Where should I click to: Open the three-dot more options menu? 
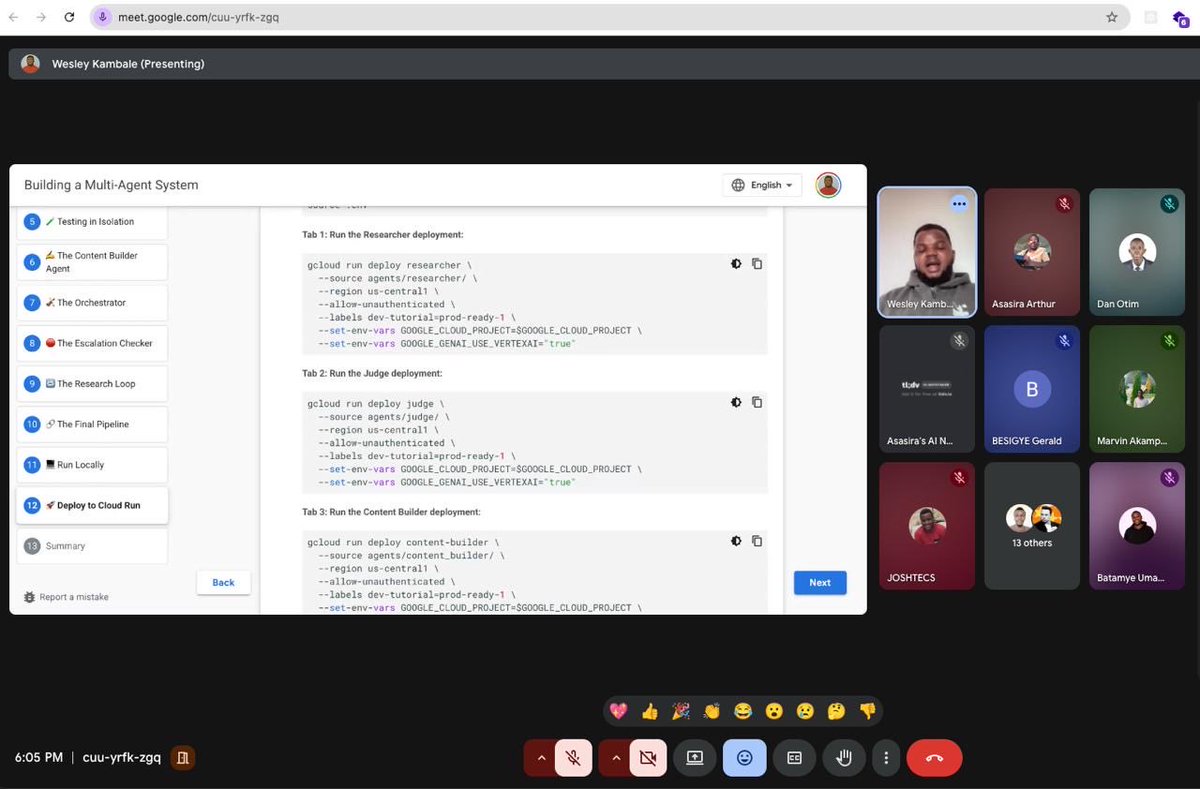[886, 758]
